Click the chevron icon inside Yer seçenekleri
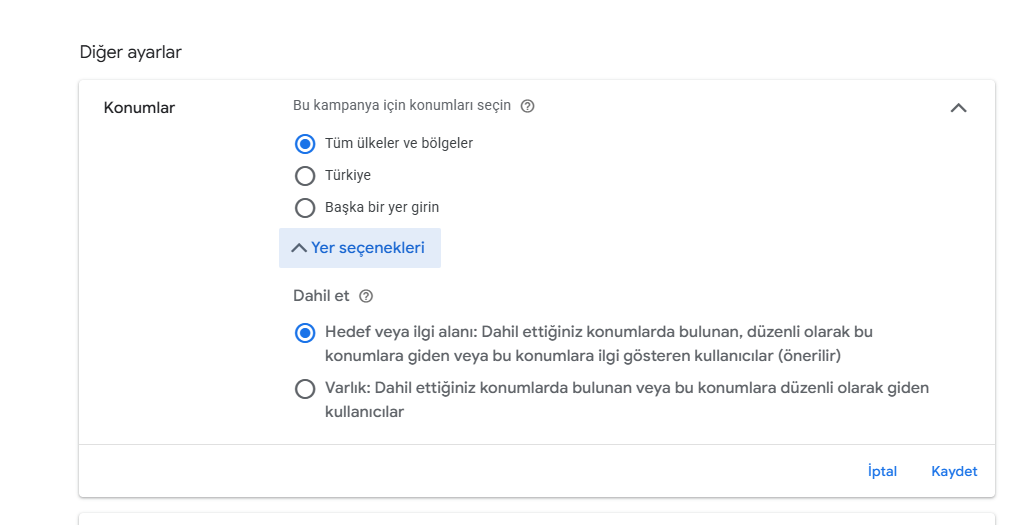The width and height of the screenshot is (1029, 525). click(x=299, y=248)
